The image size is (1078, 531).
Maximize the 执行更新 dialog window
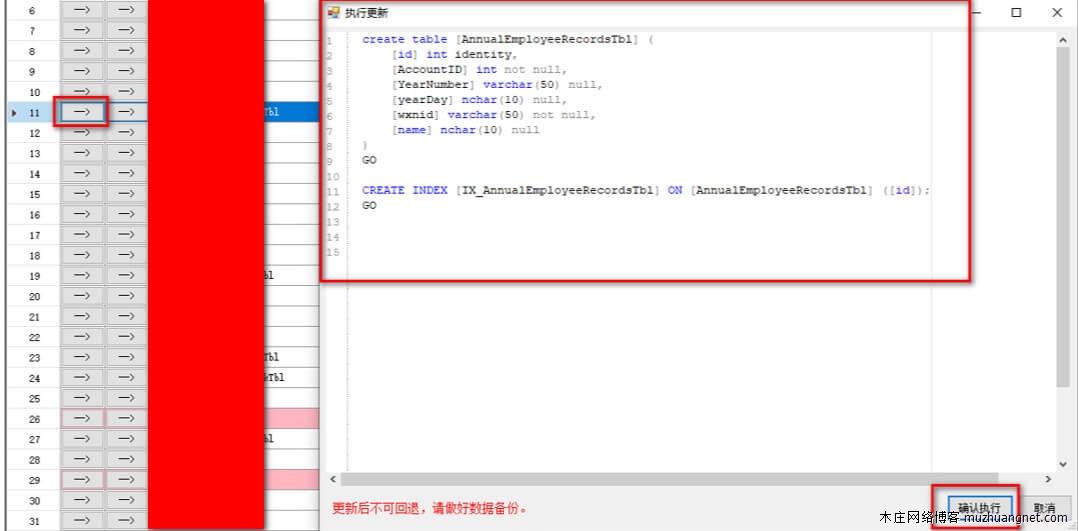pos(1016,12)
